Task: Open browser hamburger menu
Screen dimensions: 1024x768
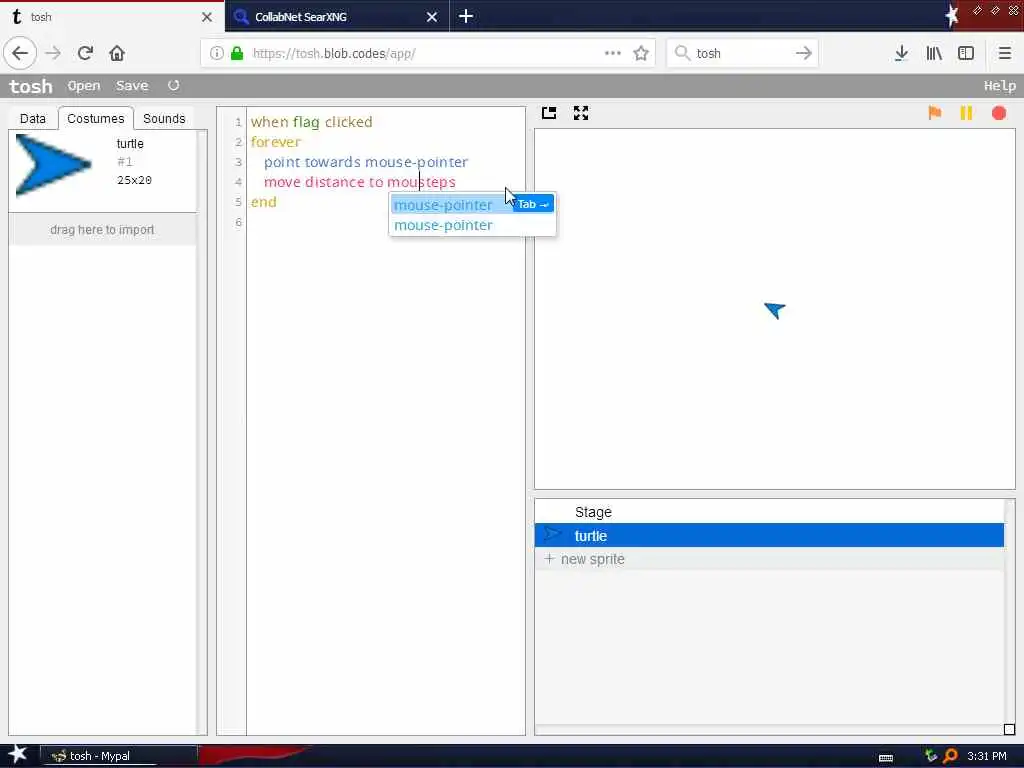Action: click(x=1005, y=53)
